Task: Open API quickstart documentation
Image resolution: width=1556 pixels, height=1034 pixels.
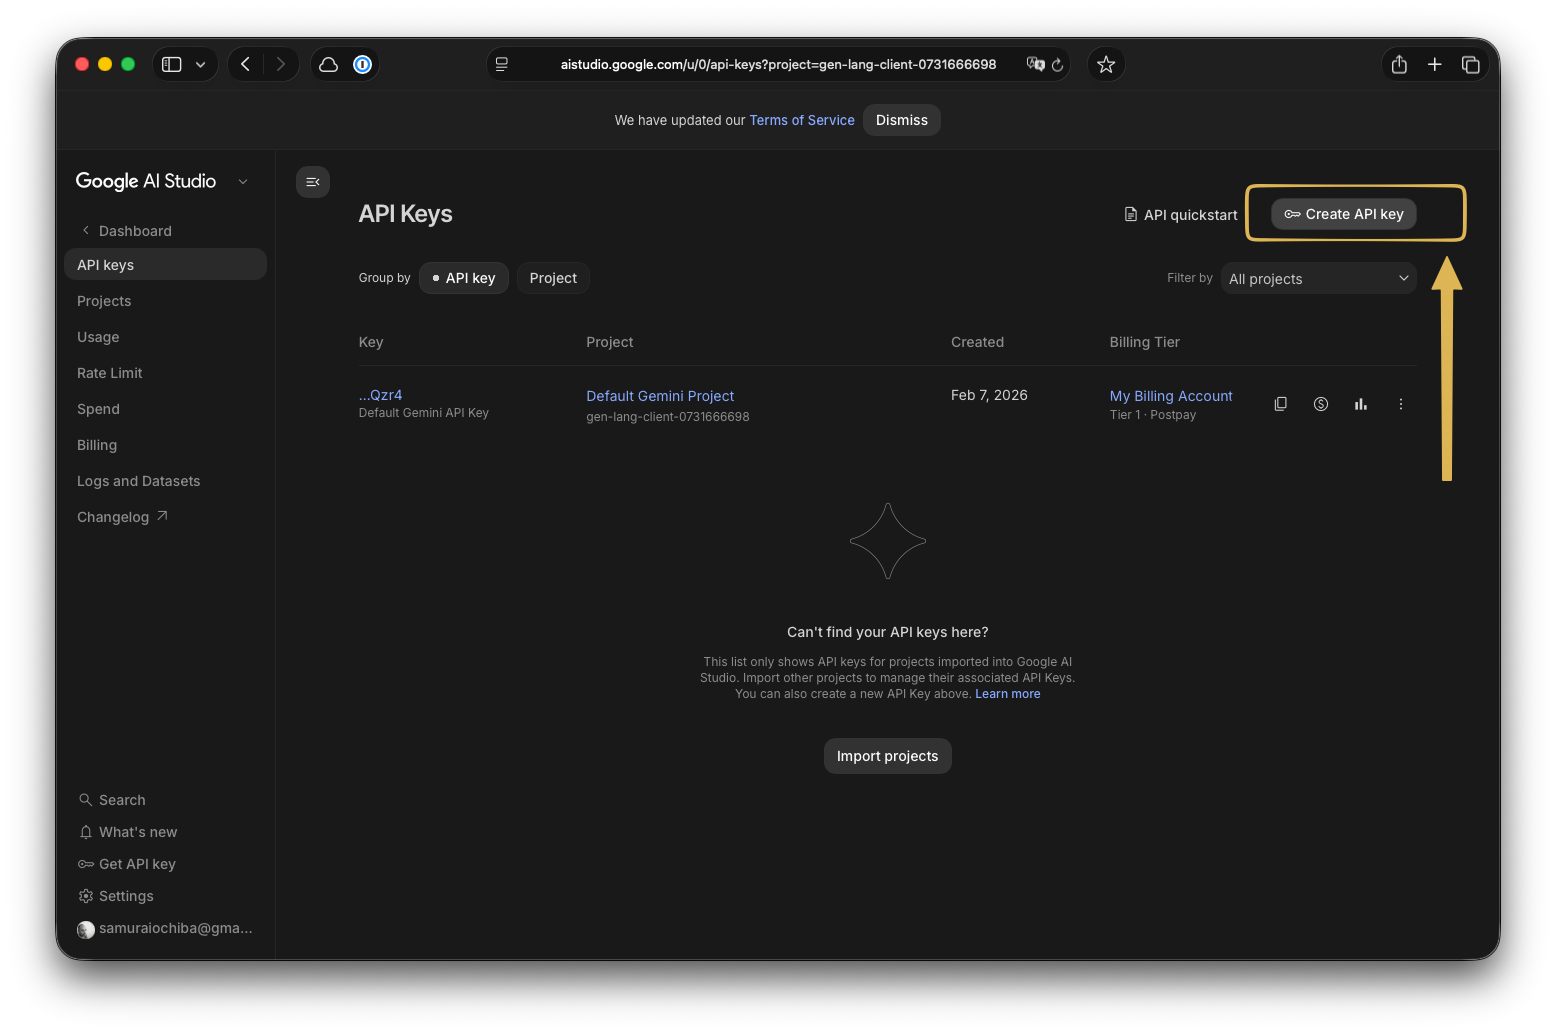Action: 1181,215
